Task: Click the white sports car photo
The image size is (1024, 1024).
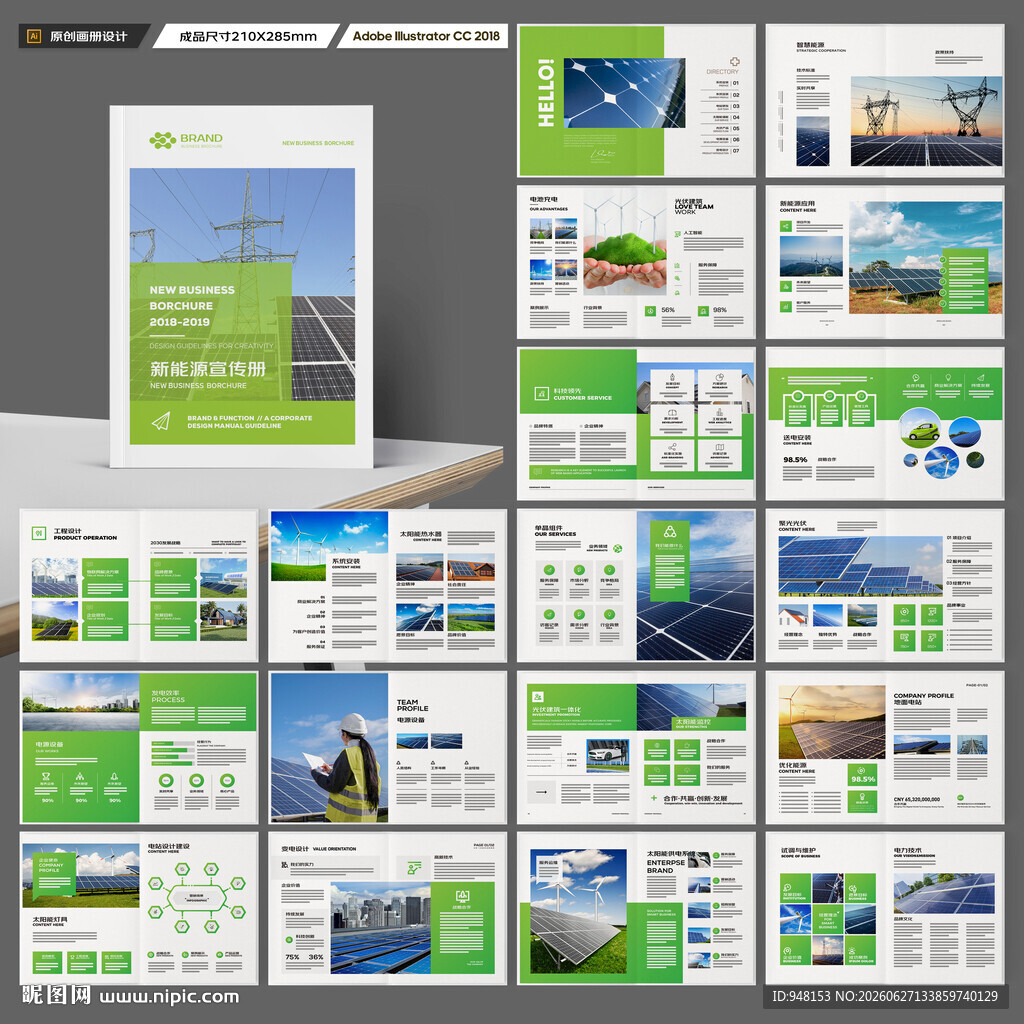Action: (x=607, y=756)
